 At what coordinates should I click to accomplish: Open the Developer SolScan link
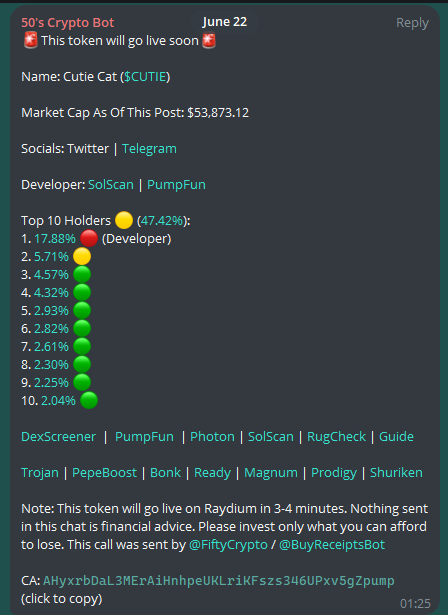click(111, 185)
